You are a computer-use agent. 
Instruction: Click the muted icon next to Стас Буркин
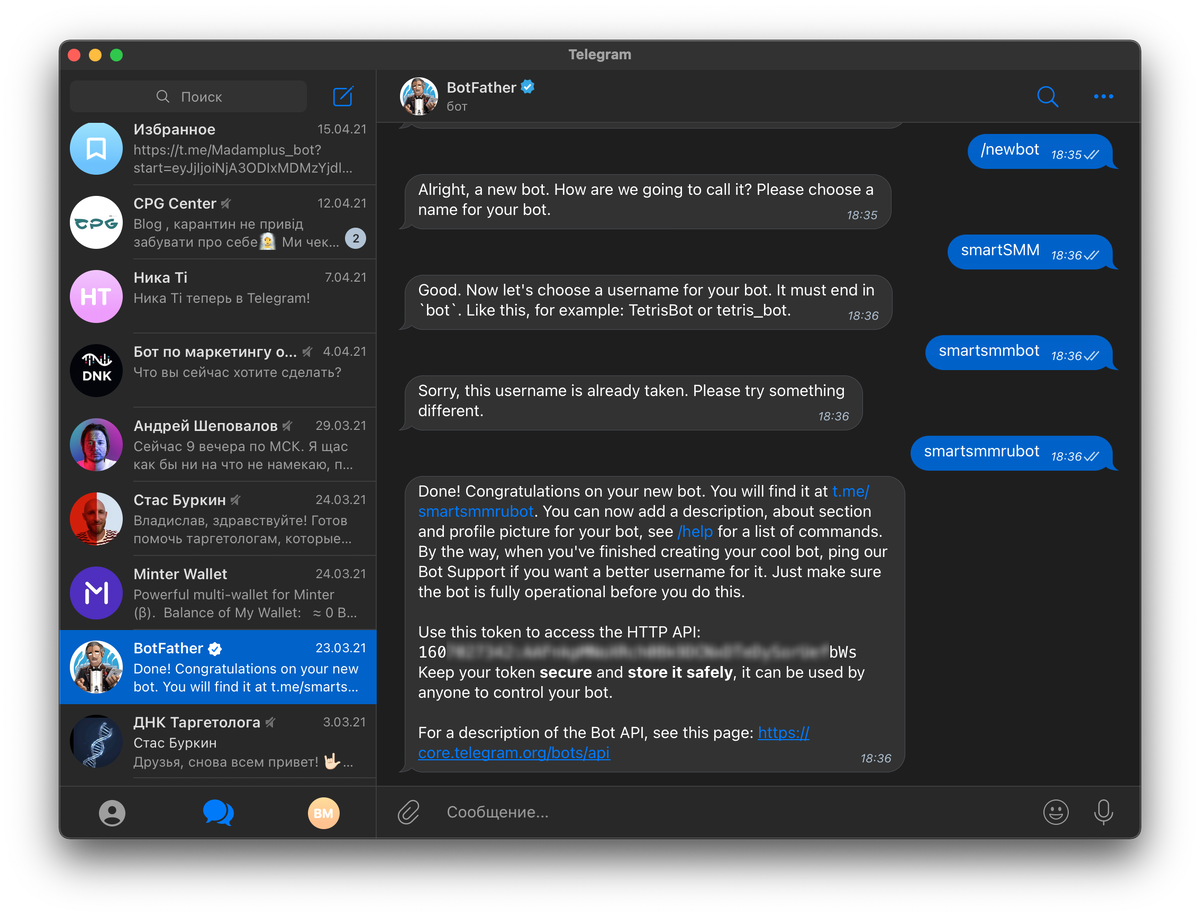(x=236, y=500)
